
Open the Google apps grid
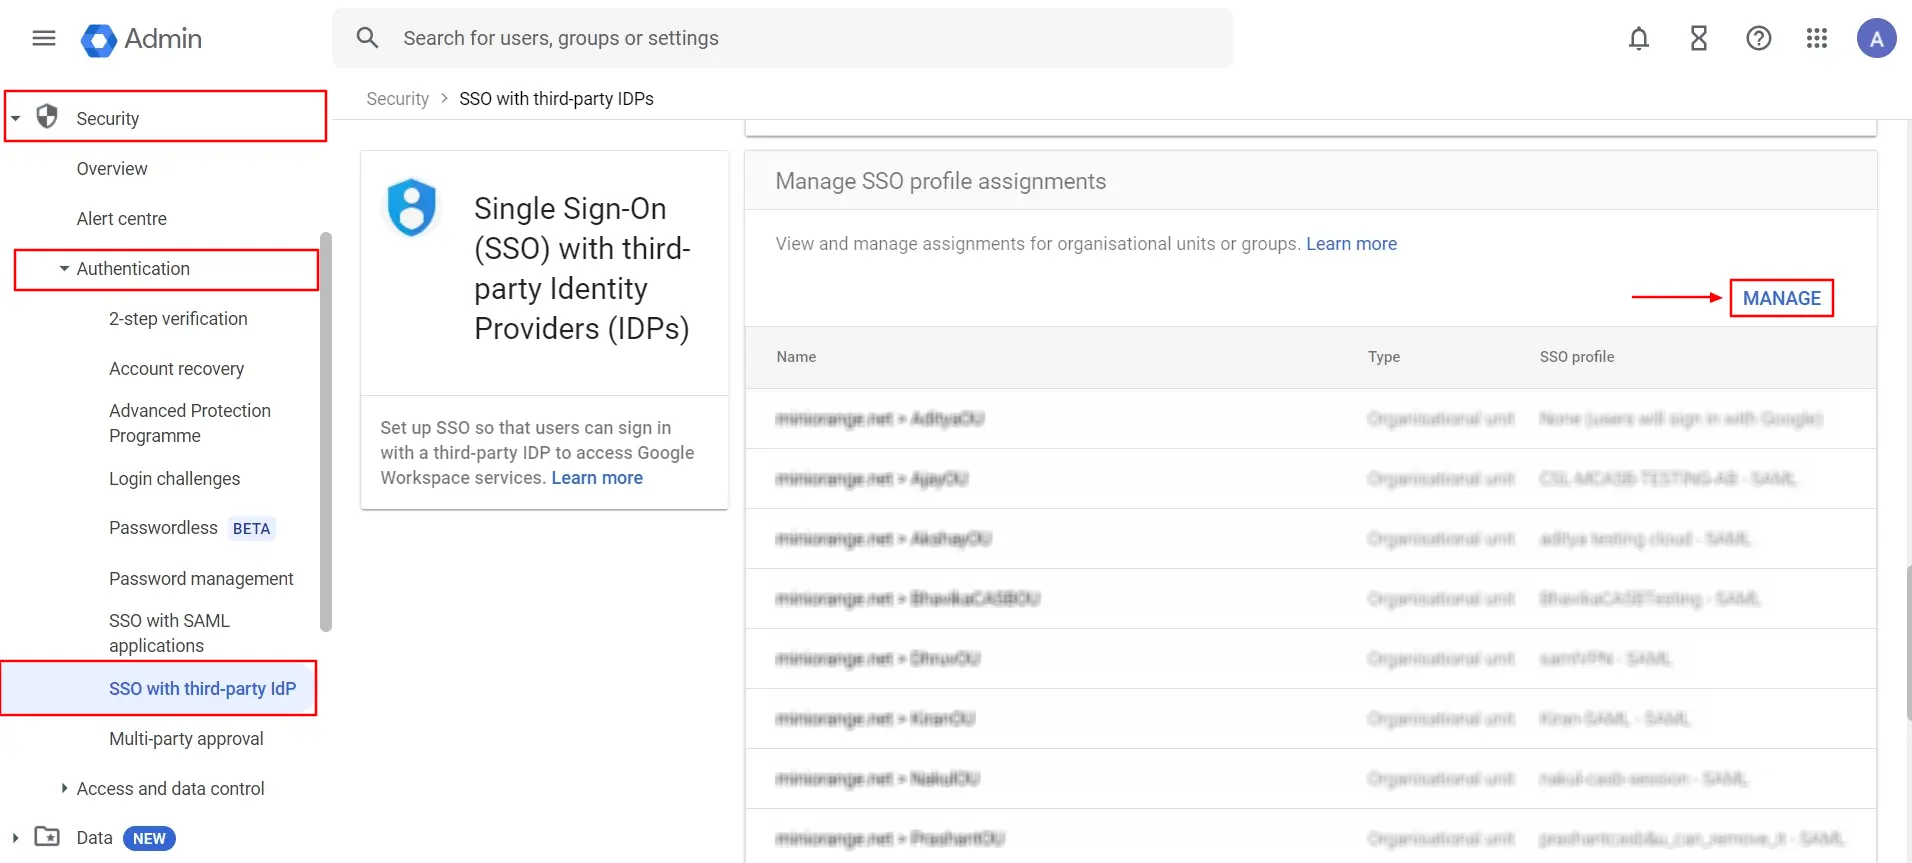pos(1817,38)
